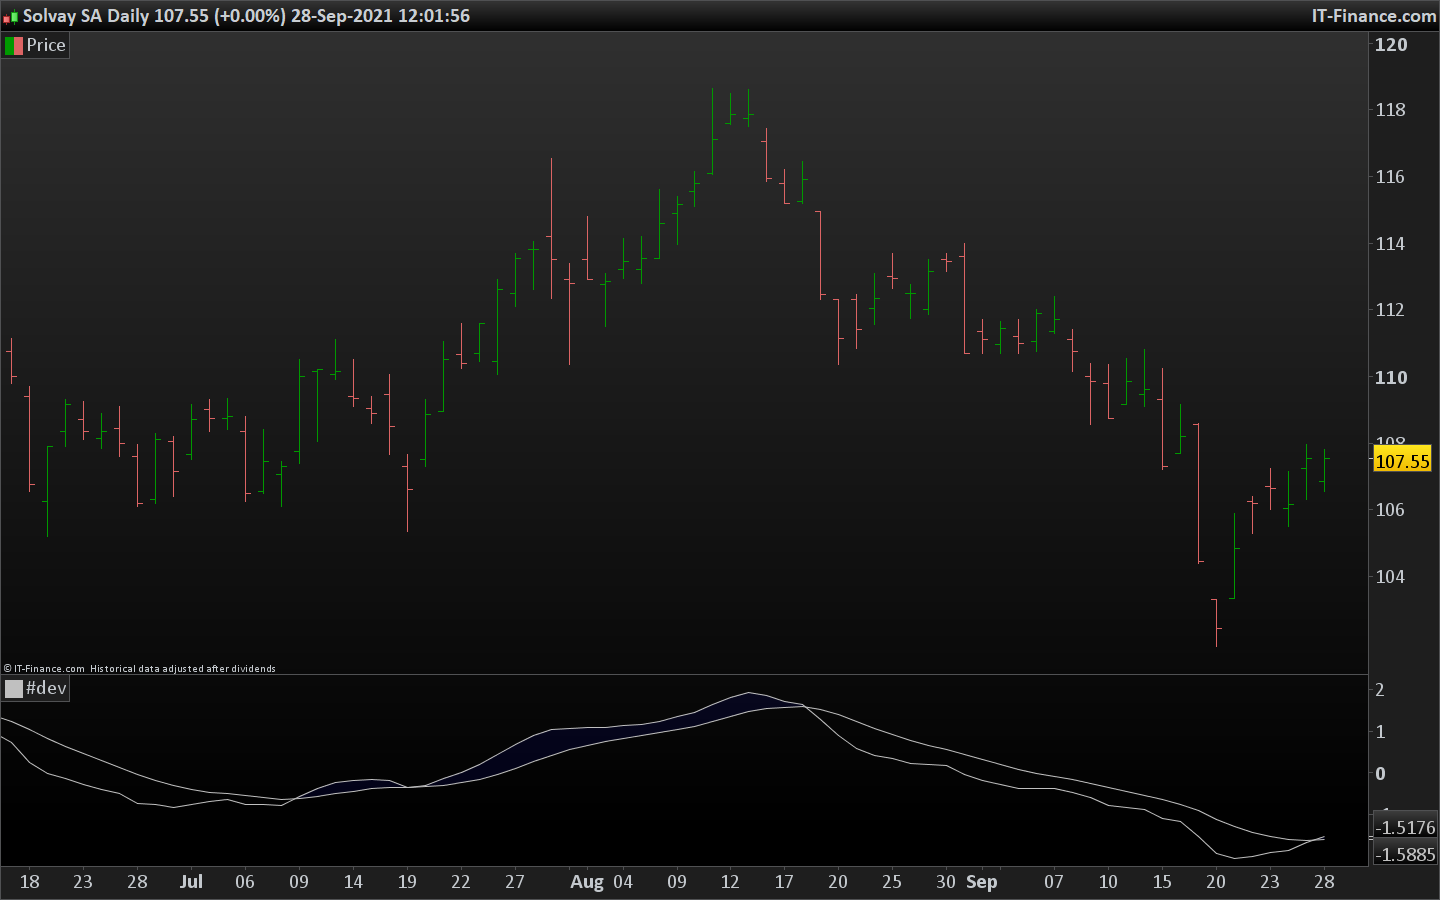Click the Aug month marker on the date axis
This screenshot has height=900, width=1440.
tap(587, 882)
